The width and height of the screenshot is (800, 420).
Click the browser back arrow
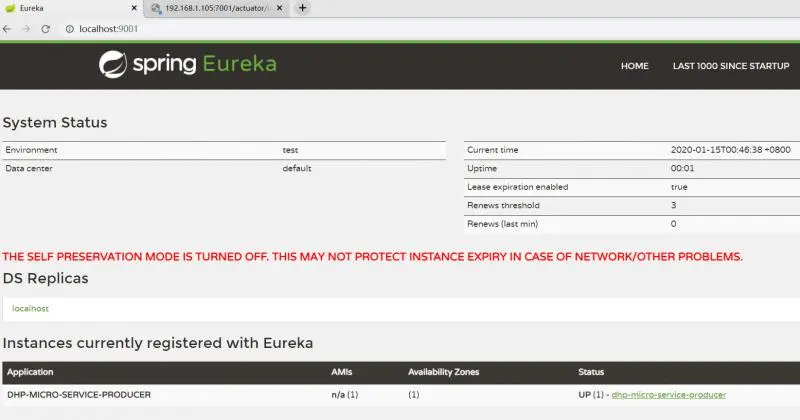[7, 29]
